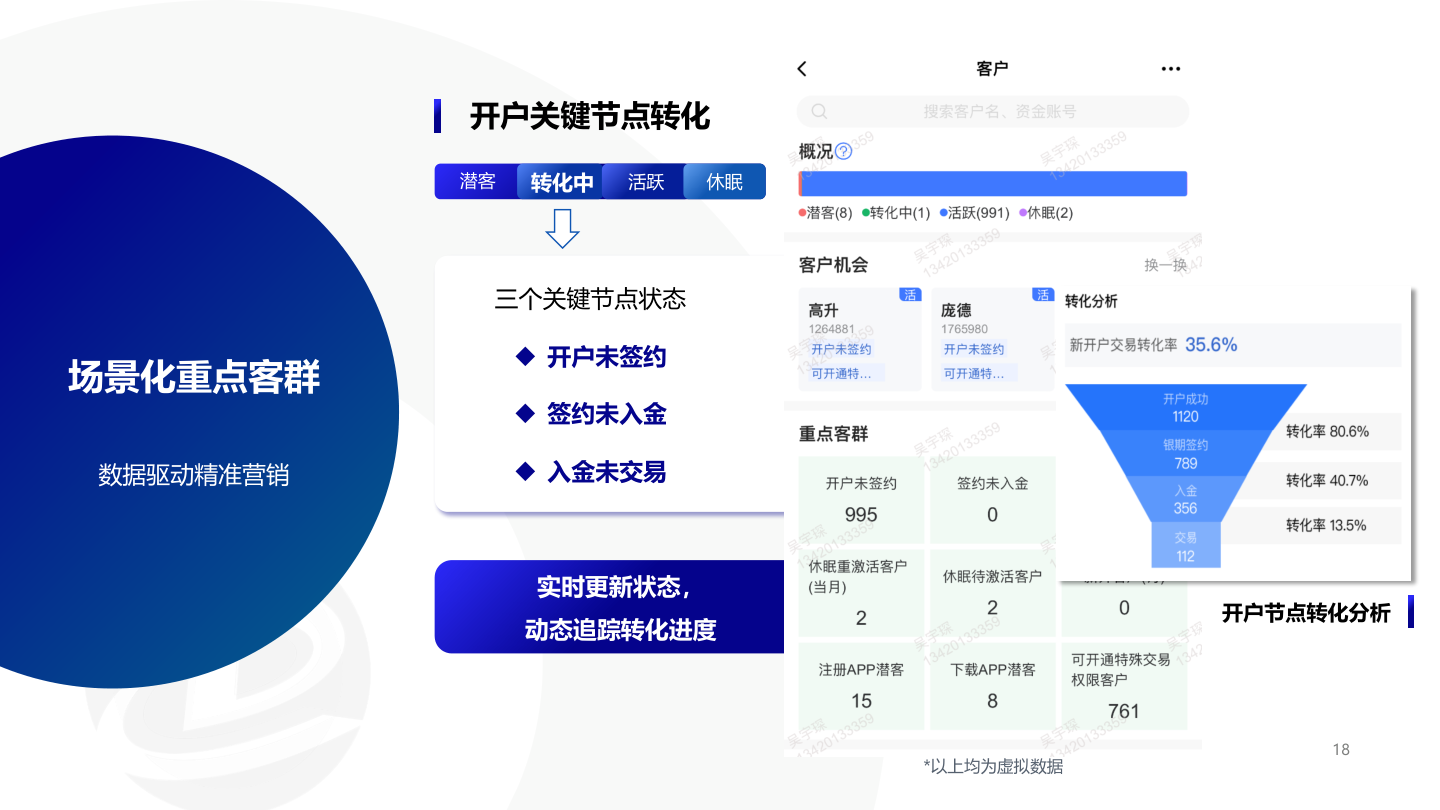Open 可开通特殊交易权限客户 761 tile
1440x810 pixels.
(x=1124, y=686)
